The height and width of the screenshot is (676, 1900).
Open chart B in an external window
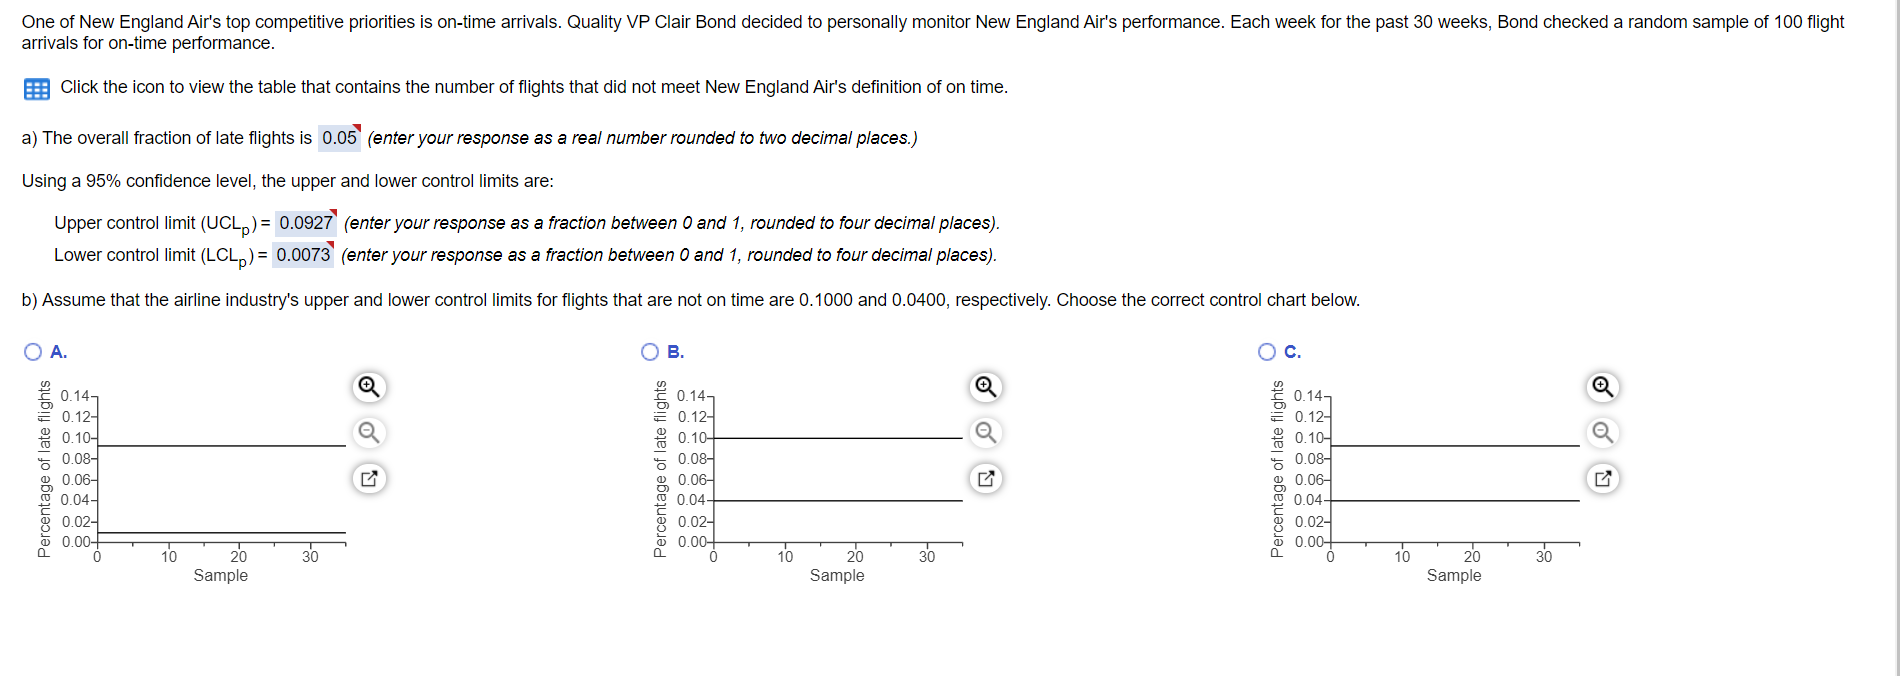(984, 478)
